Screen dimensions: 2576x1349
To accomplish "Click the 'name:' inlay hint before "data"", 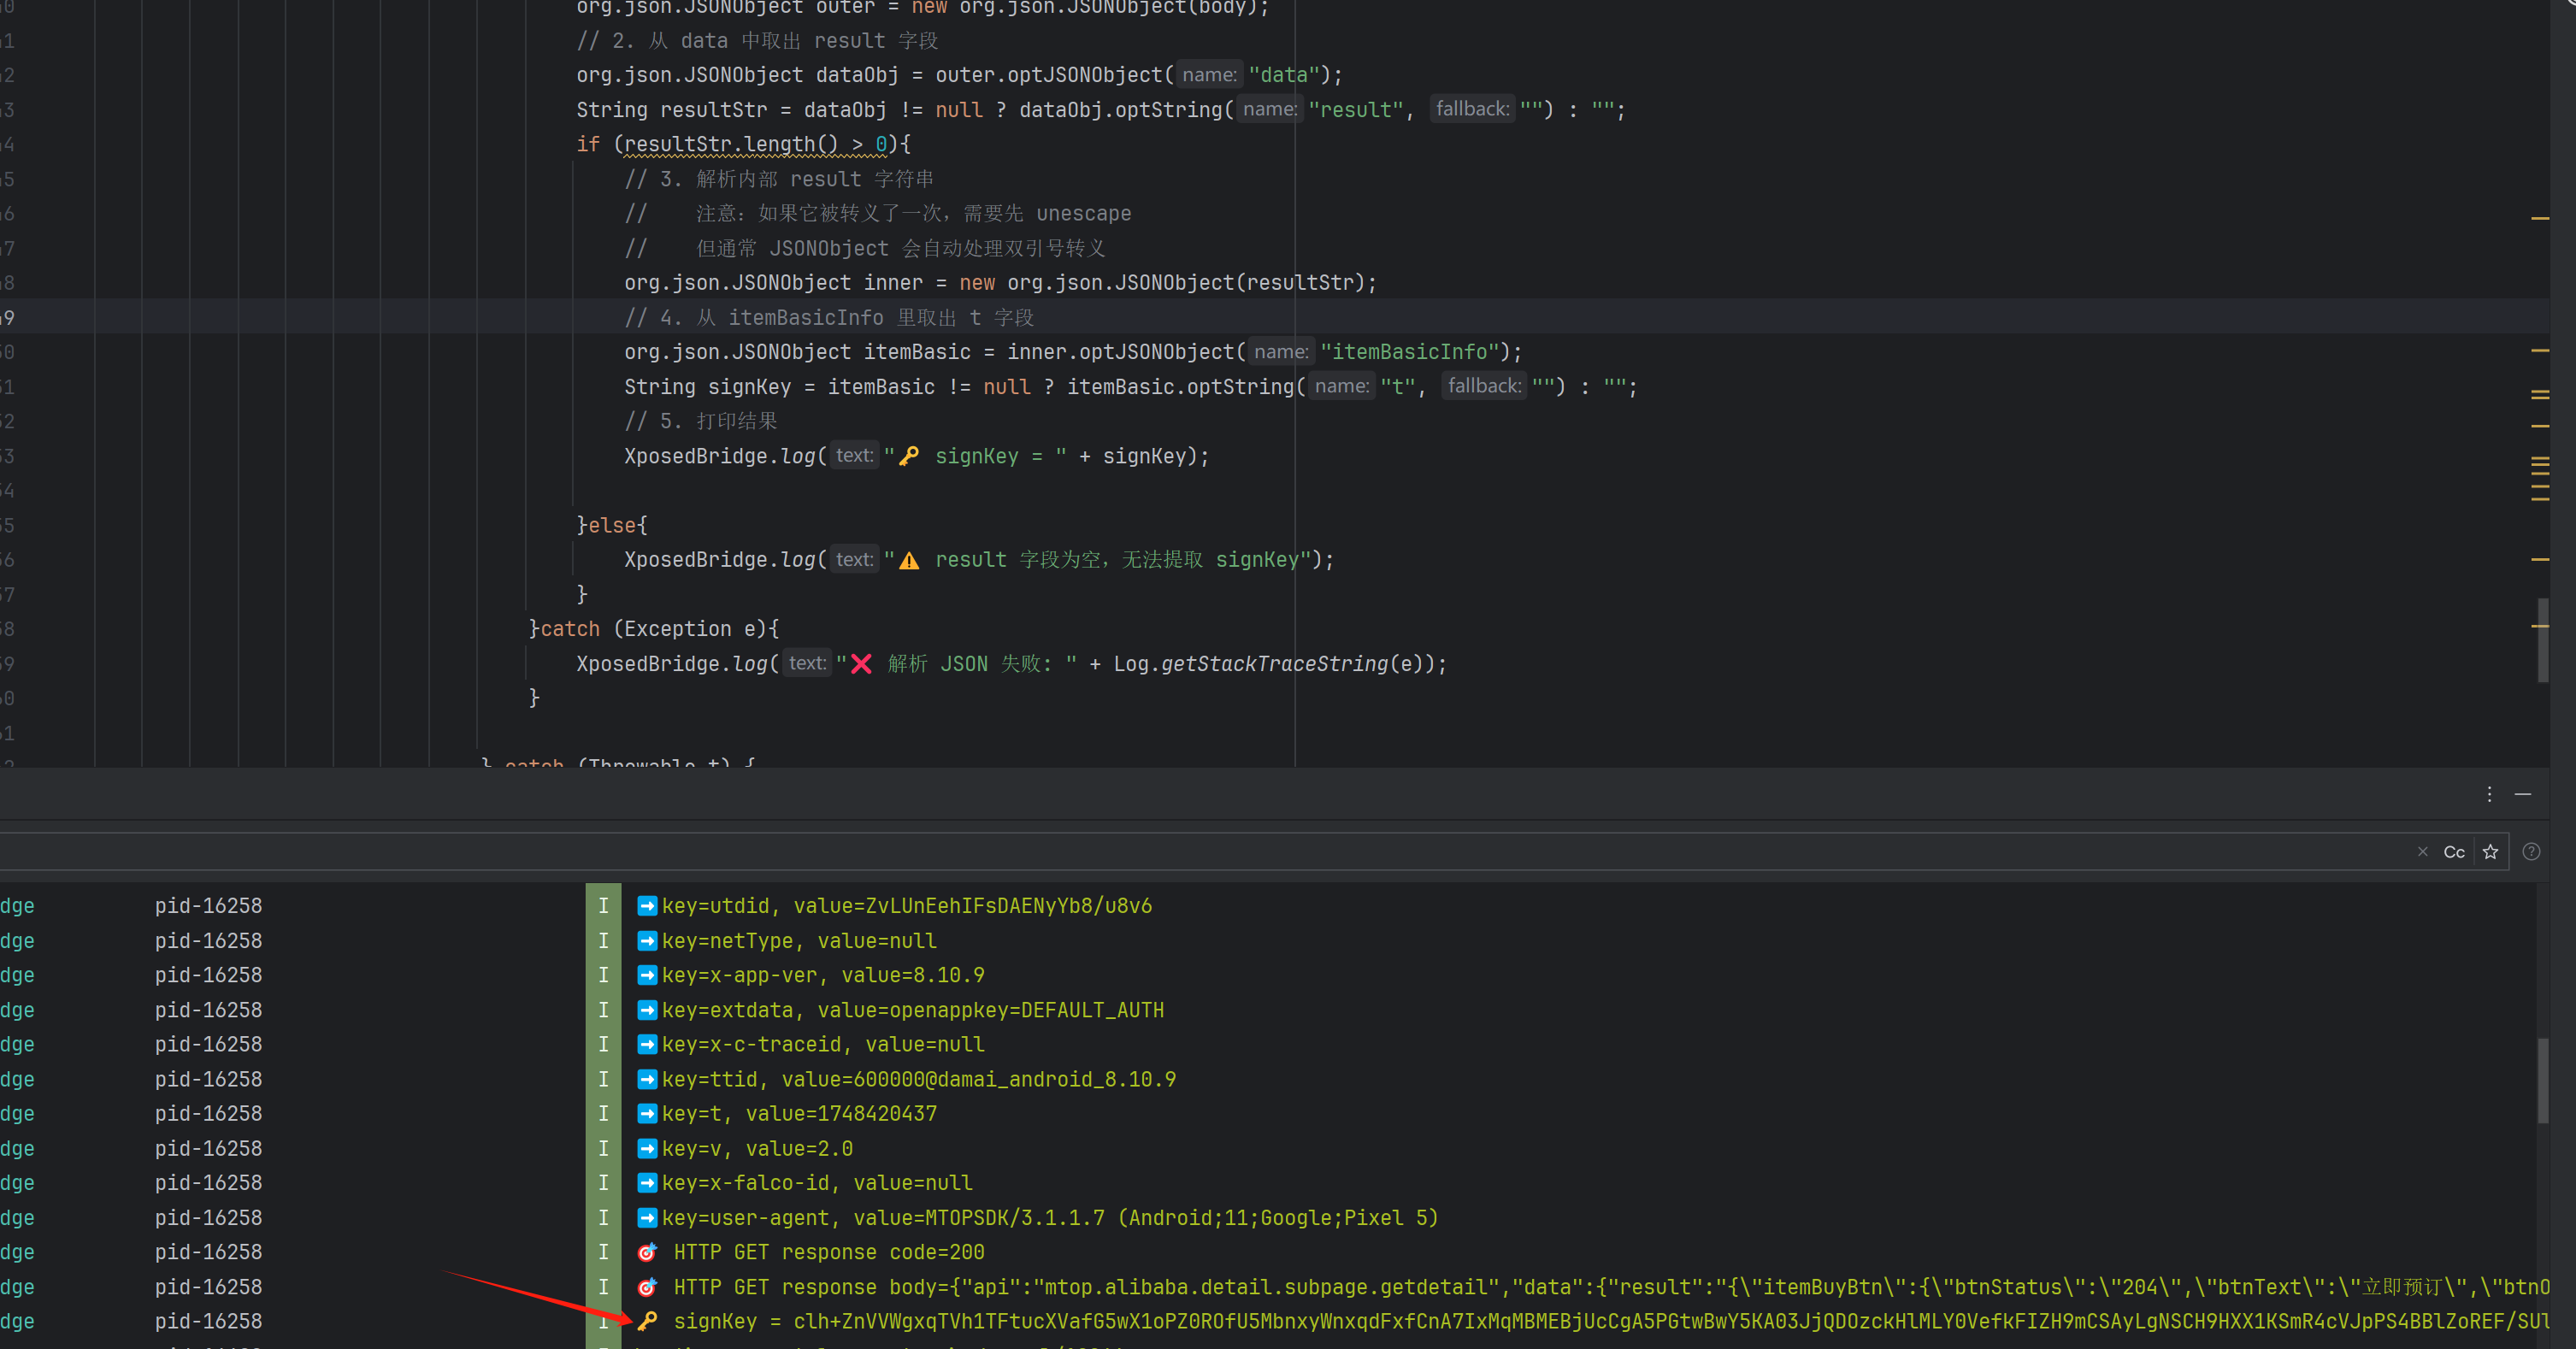I will pos(1209,75).
